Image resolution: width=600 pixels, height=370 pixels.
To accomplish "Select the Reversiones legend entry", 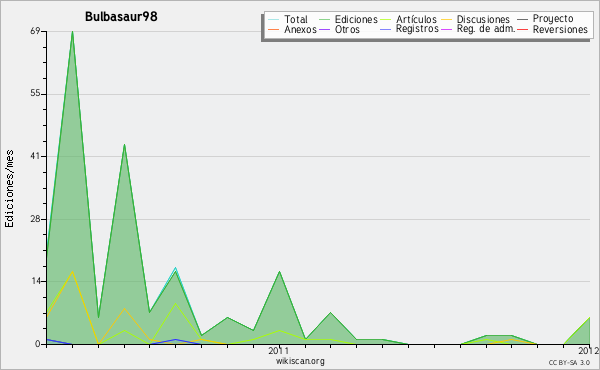I will pos(560,29).
